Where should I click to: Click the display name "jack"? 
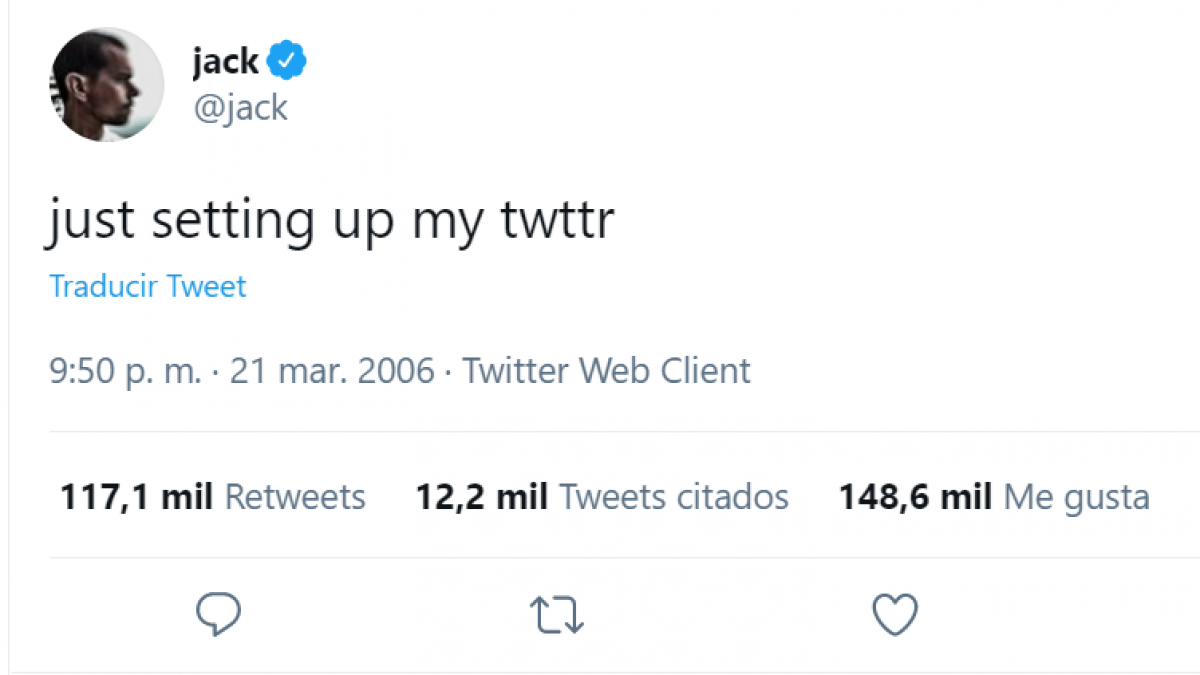click(x=225, y=63)
